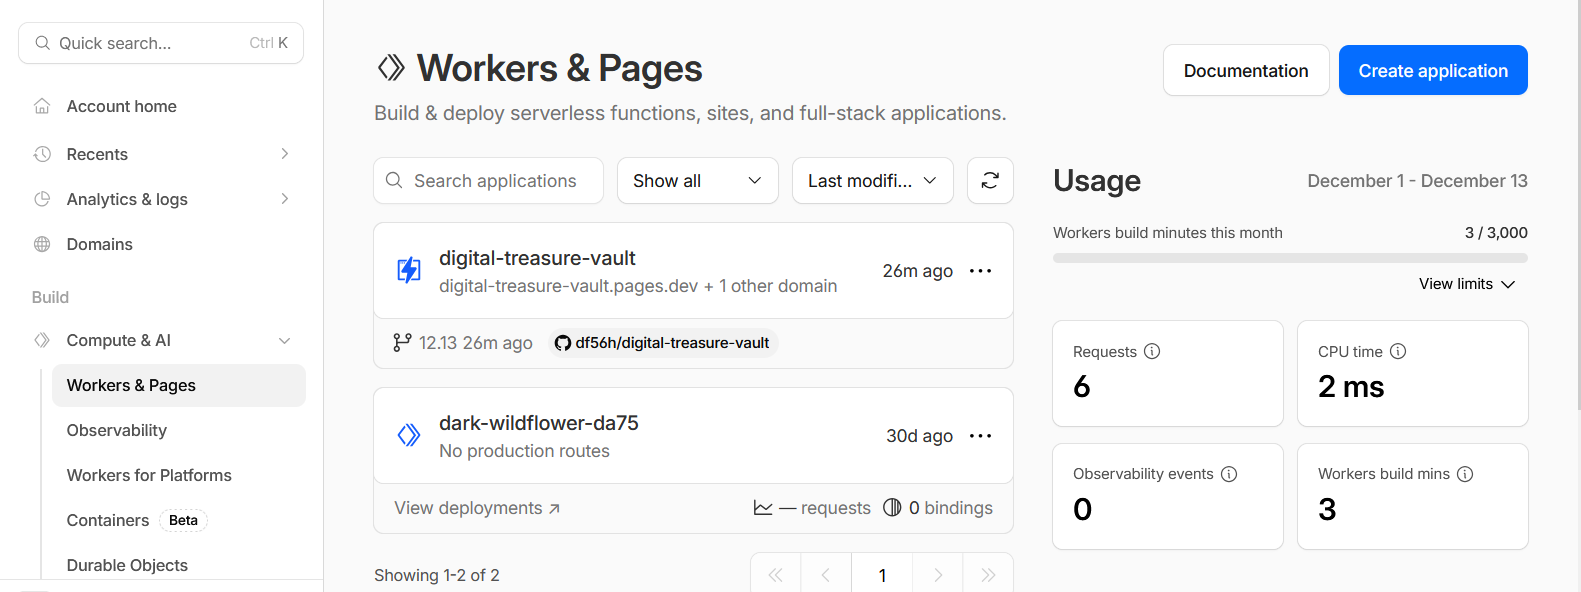Open Observability in the sidebar
This screenshot has height=592, width=1581.
(x=117, y=430)
